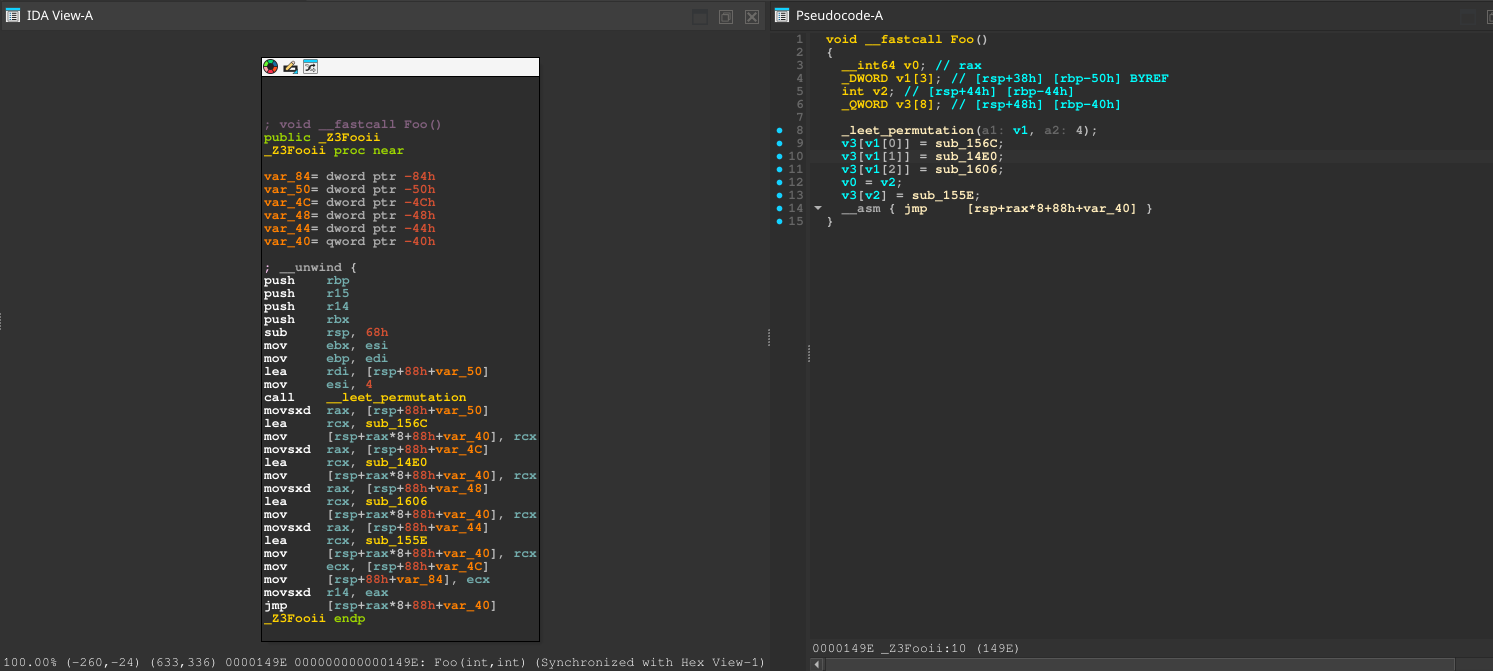Select 'push rbp' instruction

pyautogui.click(x=307, y=280)
